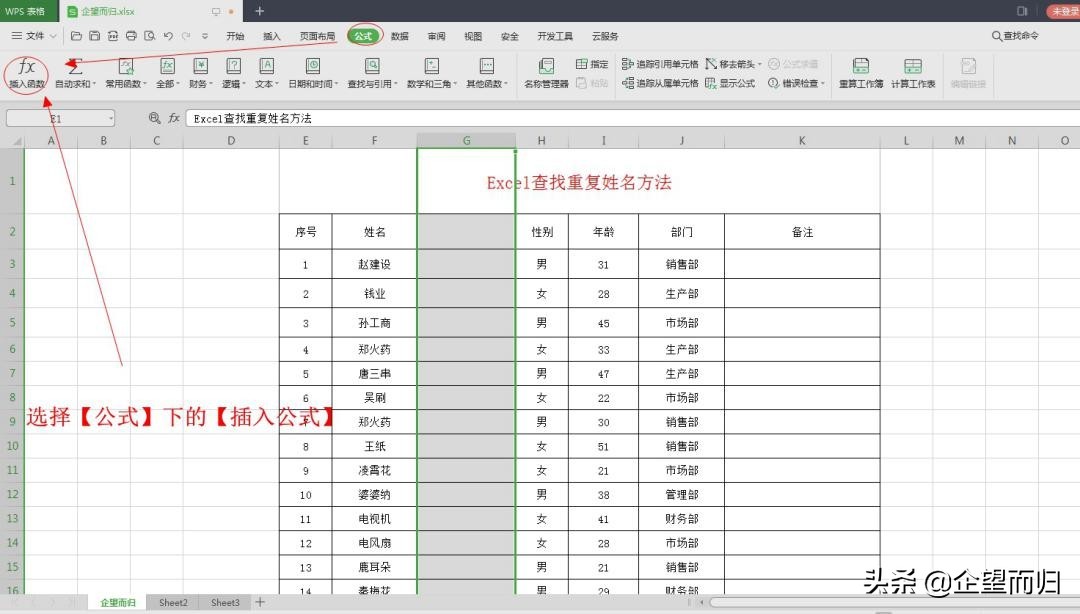Click the fx icon beside formula bar
The image size is (1080, 614).
[x=174, y=119]
